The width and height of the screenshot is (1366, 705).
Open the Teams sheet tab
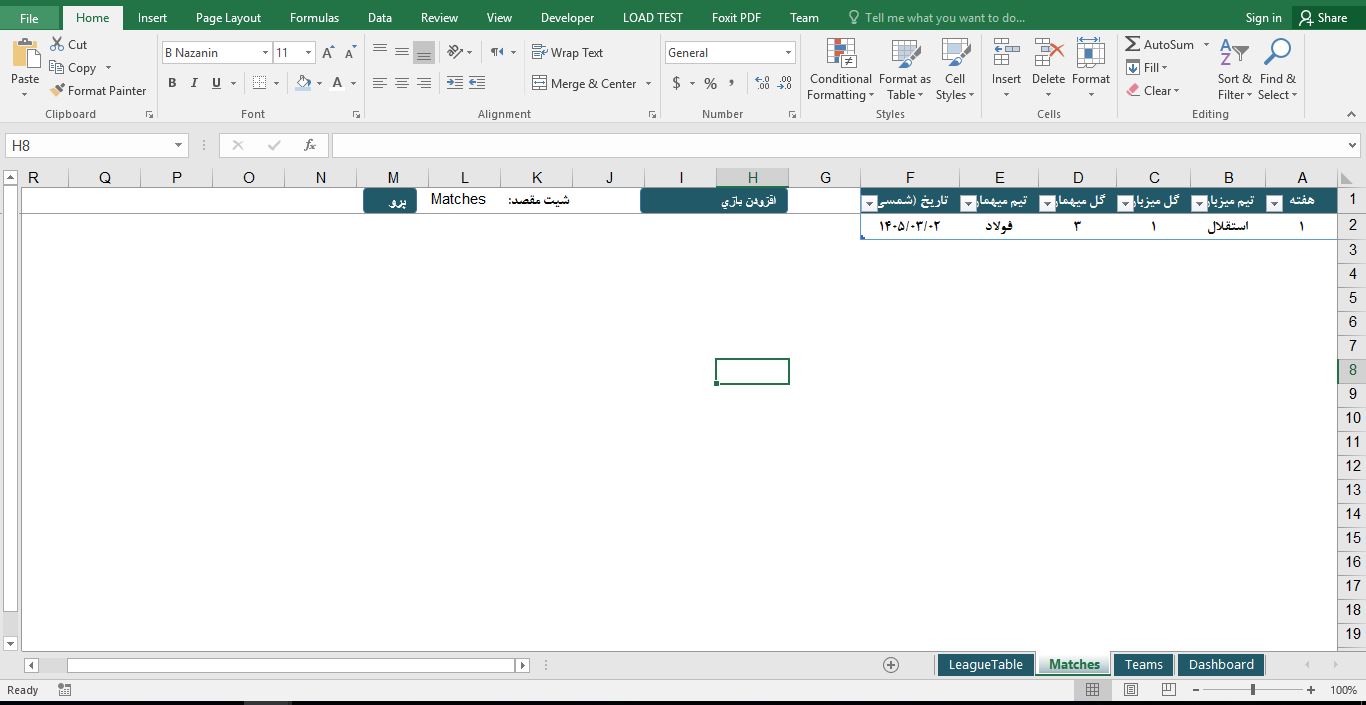[1143, 665]
